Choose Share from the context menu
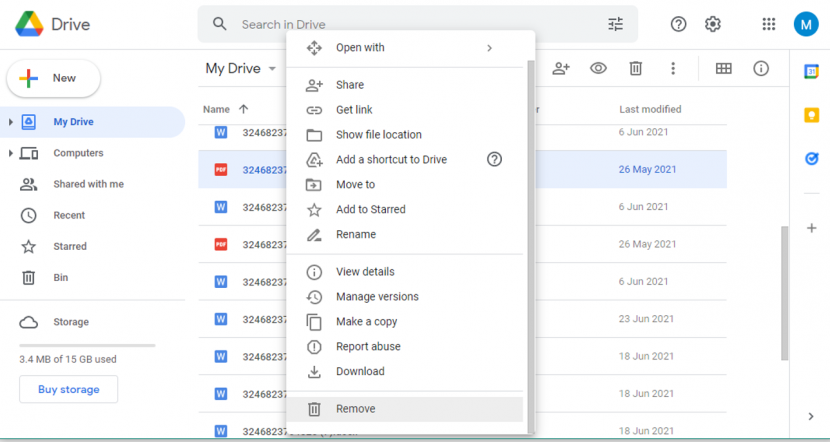Viewport: 830px width, 442px height. pos(405,85)
